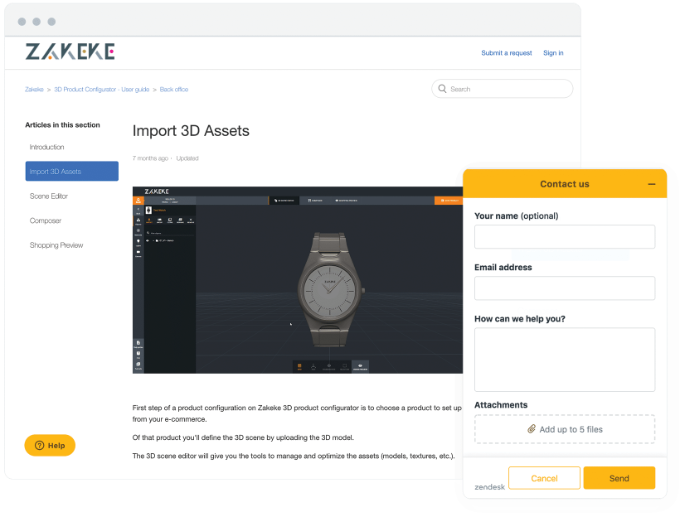Open 3D Product Configurator User guide breadcrumb
This screenshot has width=680, height=530.
point(101,89)
